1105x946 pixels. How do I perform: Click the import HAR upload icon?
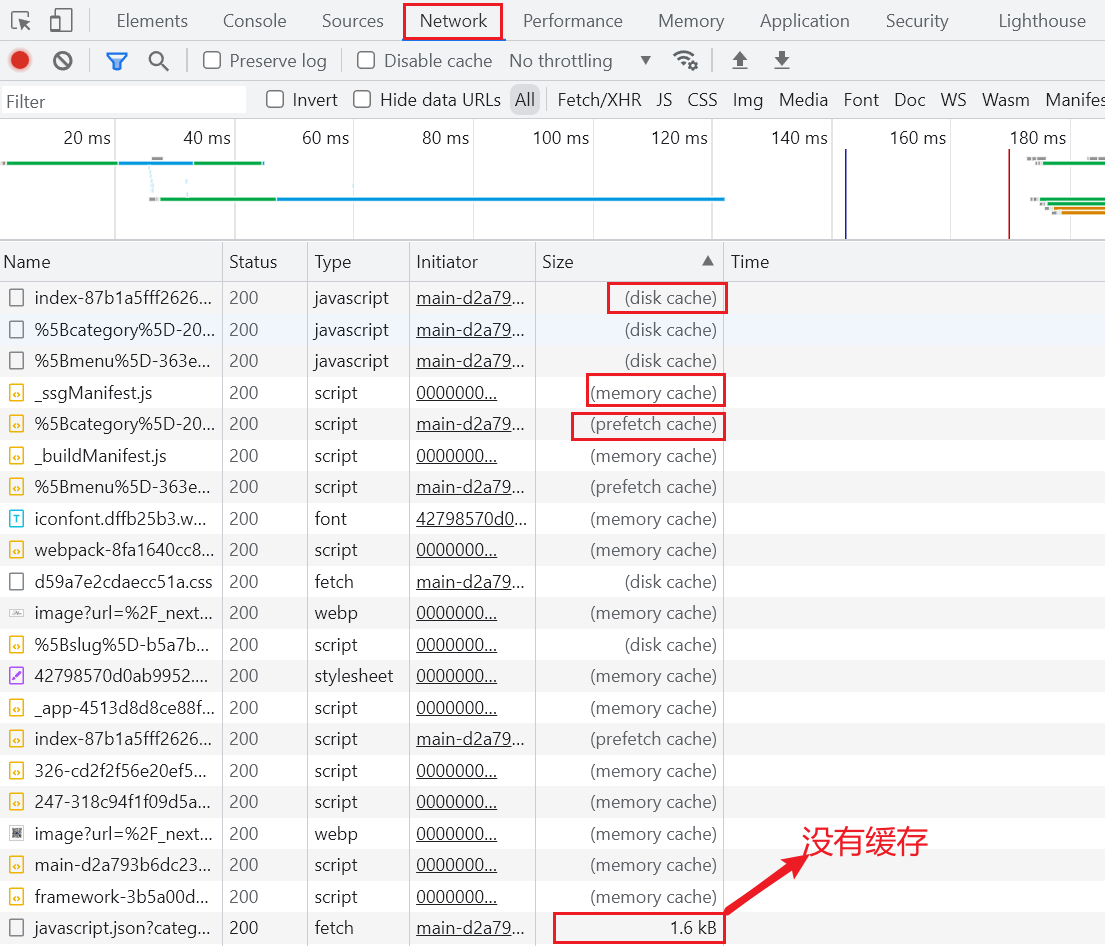coord(740,61)
